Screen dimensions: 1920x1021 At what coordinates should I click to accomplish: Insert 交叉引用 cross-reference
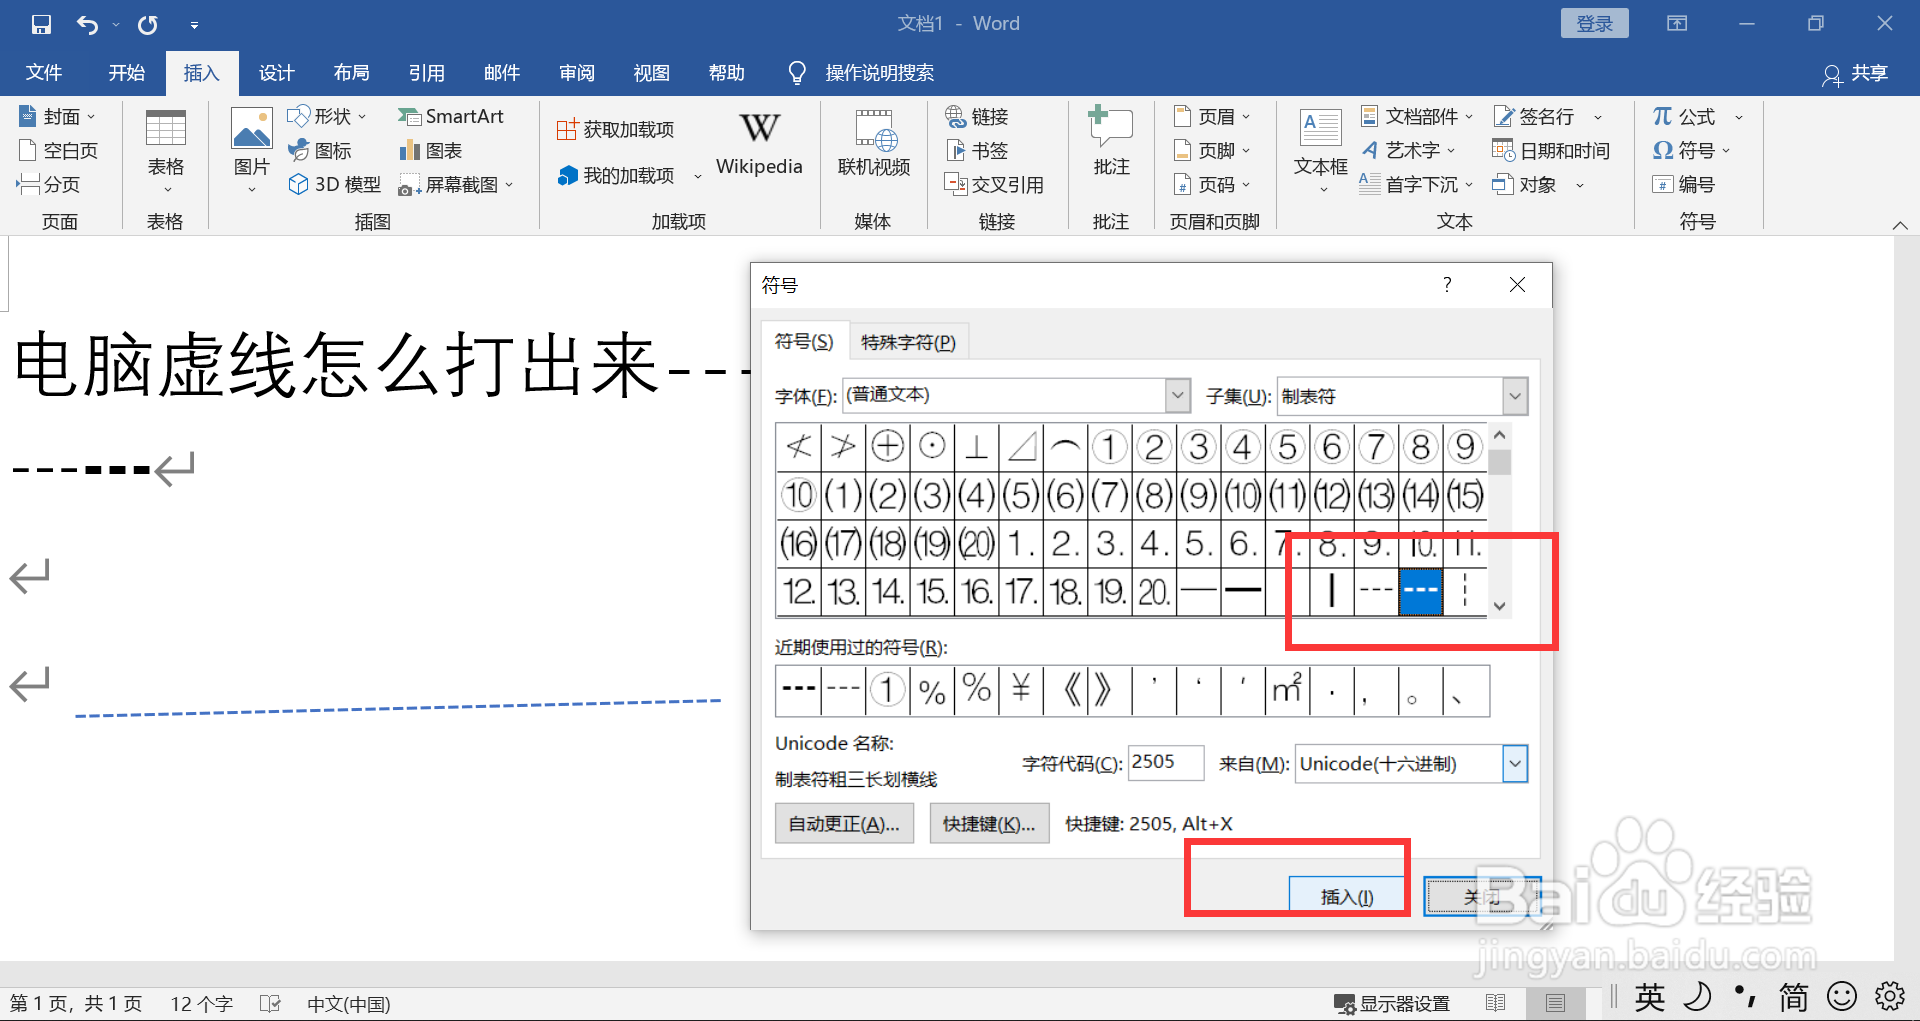[996, 184]
